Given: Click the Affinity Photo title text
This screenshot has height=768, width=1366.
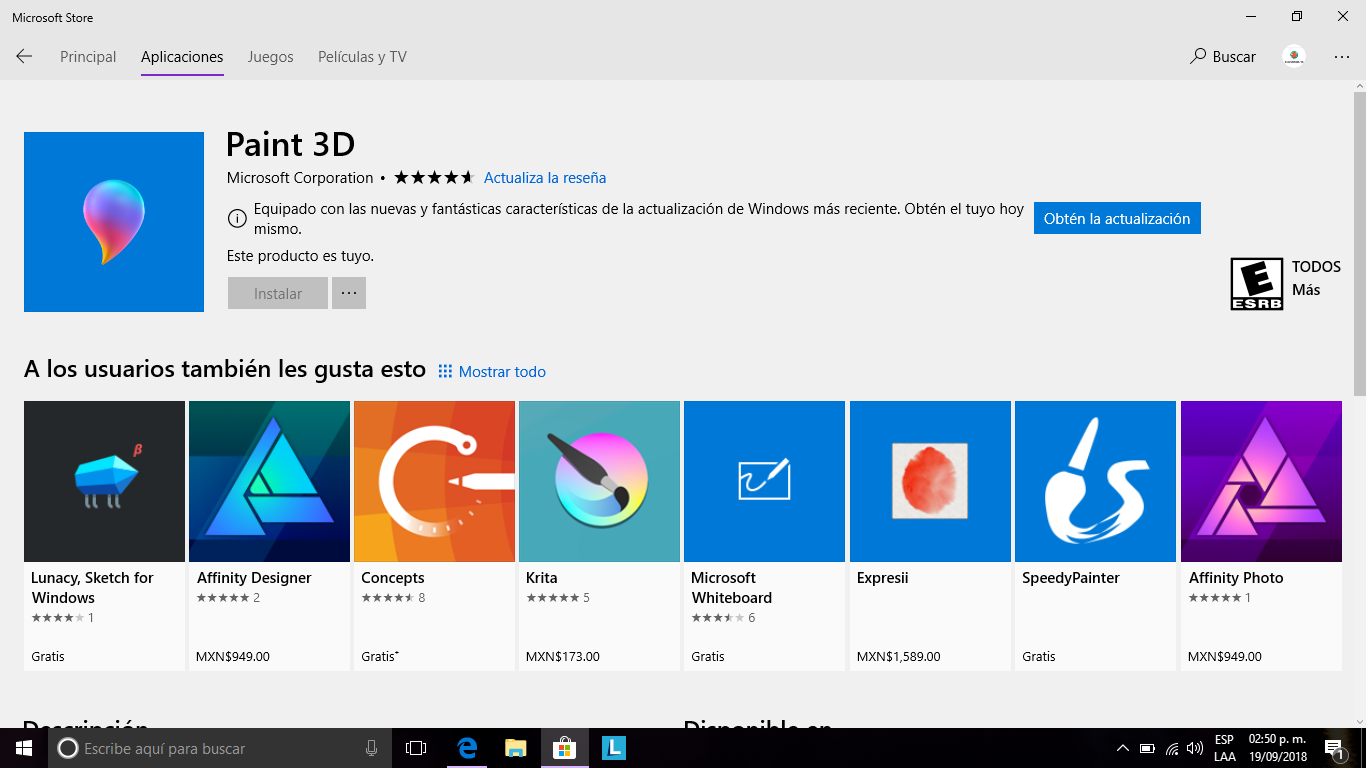Looking at the screenshot, I should (x=1236, y=578).
